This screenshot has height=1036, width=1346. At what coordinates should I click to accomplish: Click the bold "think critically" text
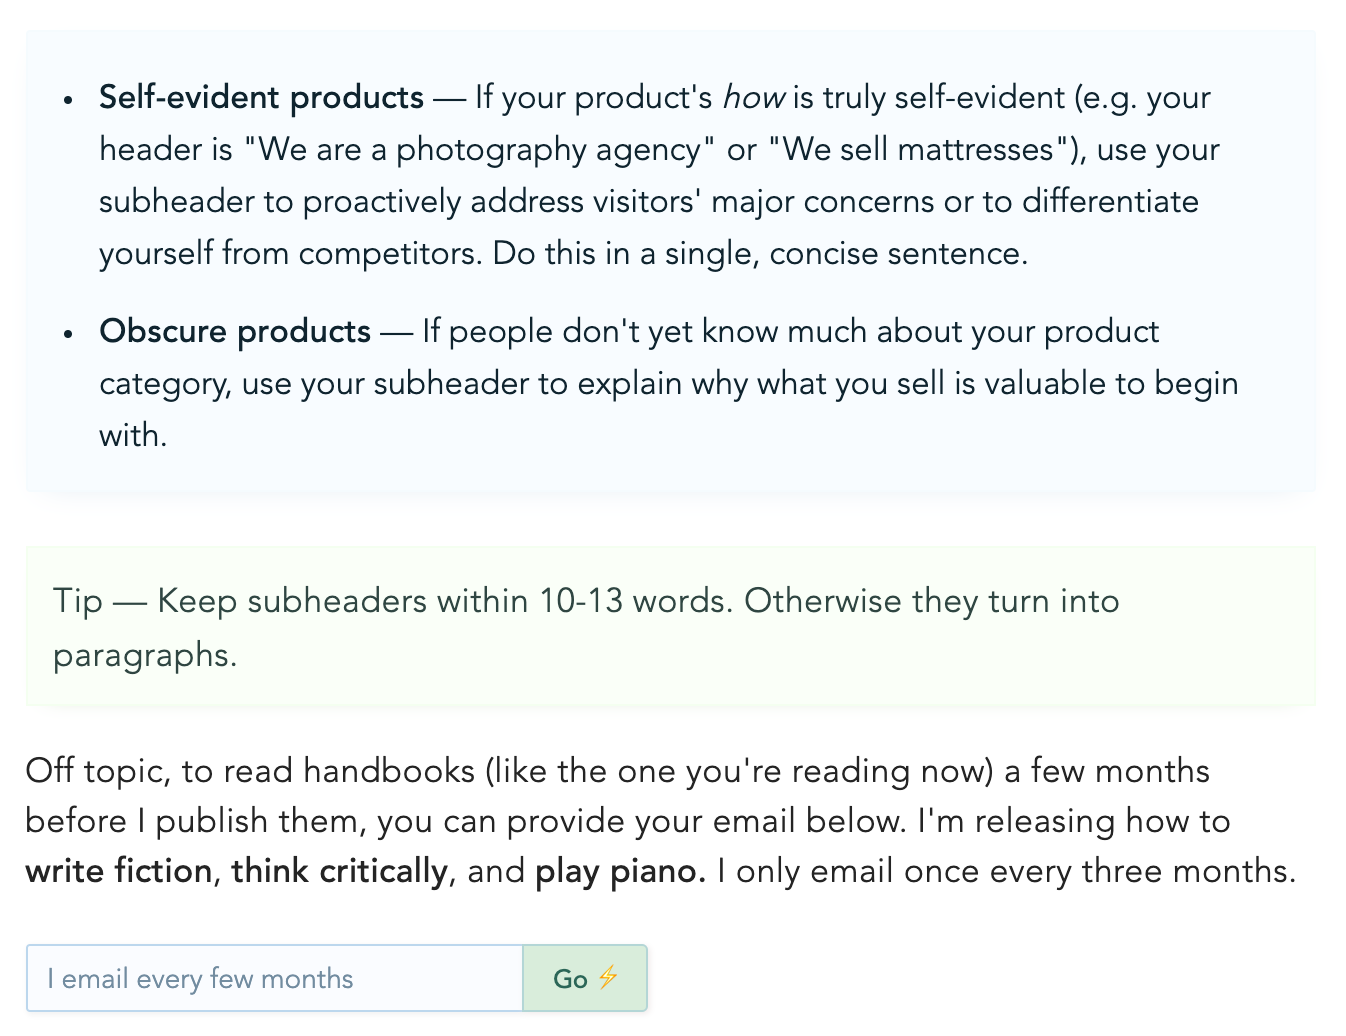tap(340, 871)
